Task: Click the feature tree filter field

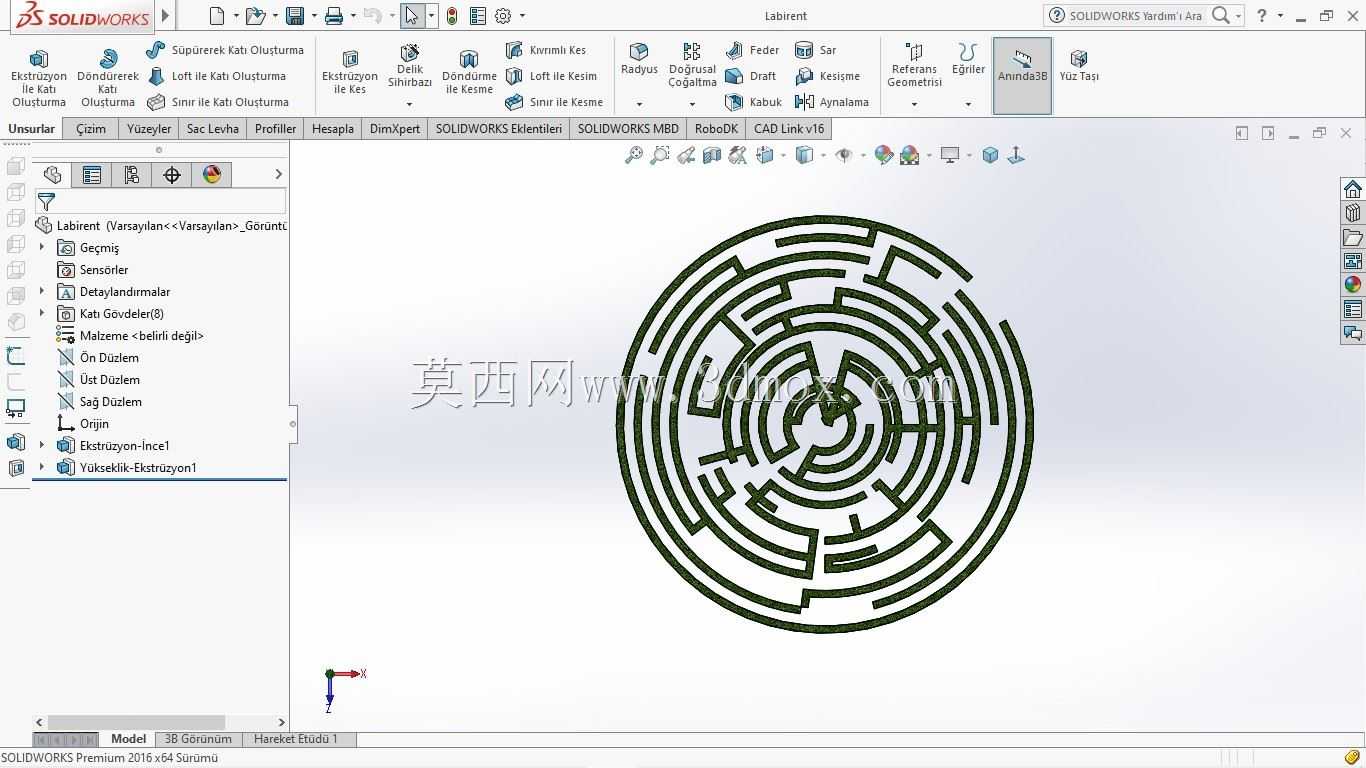Action: coord(160,201)
